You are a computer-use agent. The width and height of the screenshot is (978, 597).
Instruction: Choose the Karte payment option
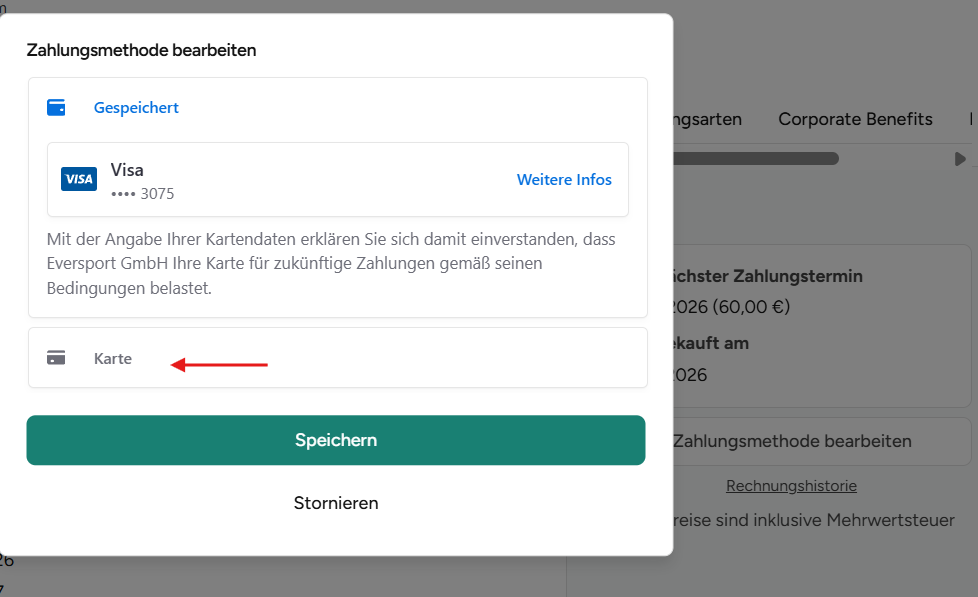click(x=113, y=359)
